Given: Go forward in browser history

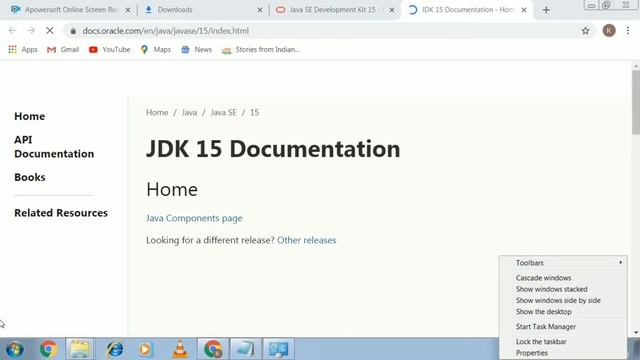Looking at the screenshot, I should point(31,31).
